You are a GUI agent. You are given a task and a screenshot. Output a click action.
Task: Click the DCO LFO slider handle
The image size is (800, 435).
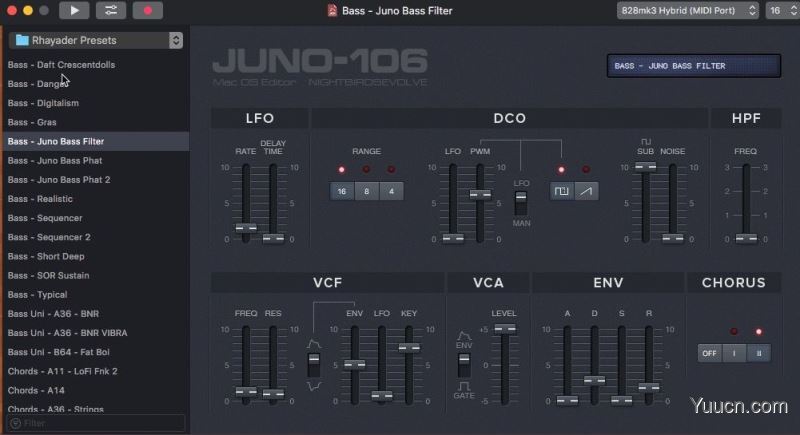453,238
